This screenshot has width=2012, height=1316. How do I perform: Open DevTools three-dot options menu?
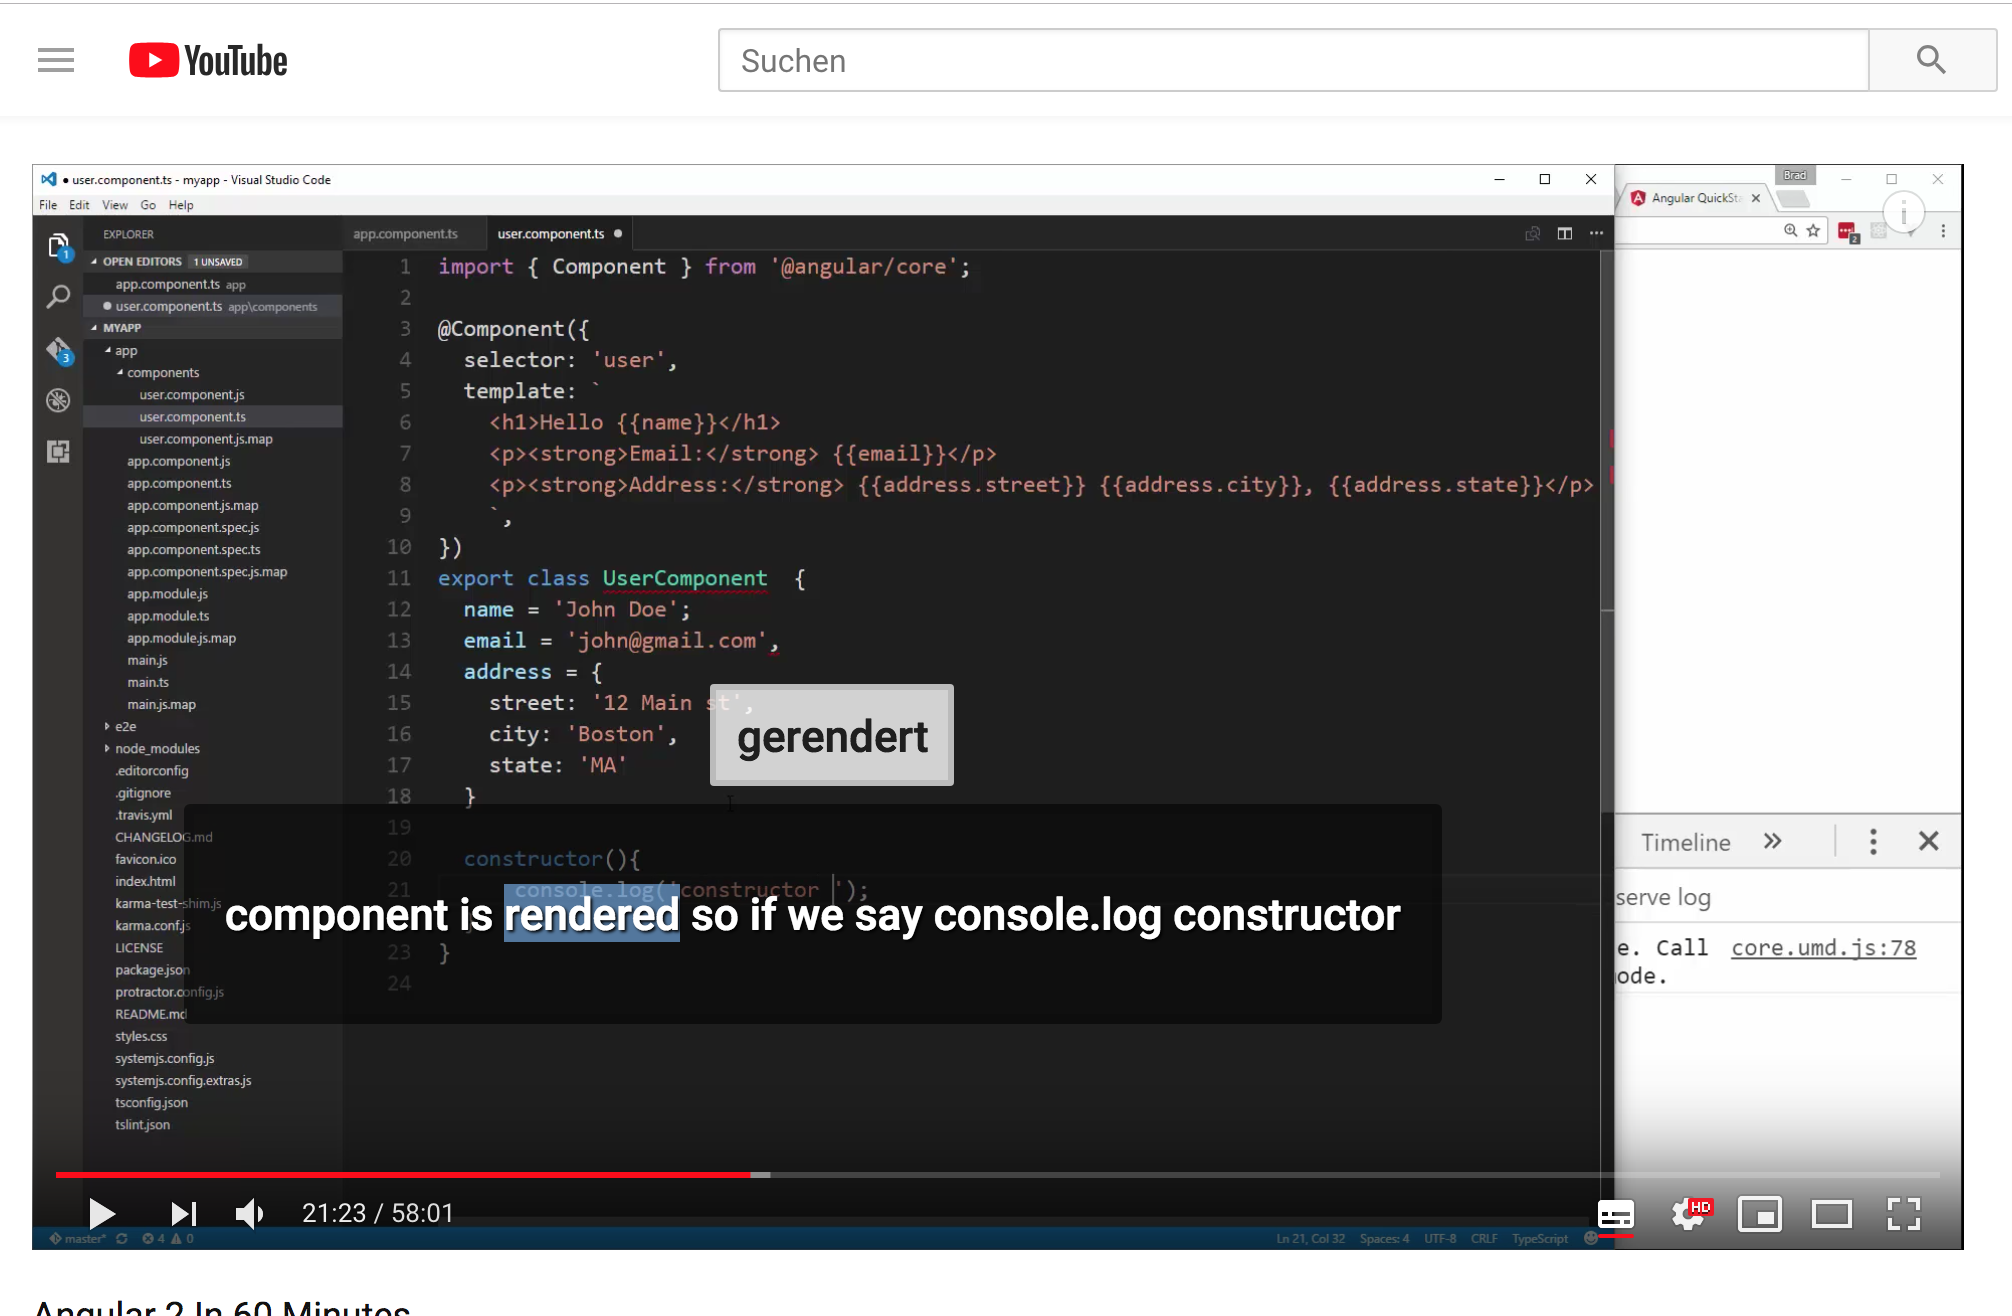[x=1873, y=841]
